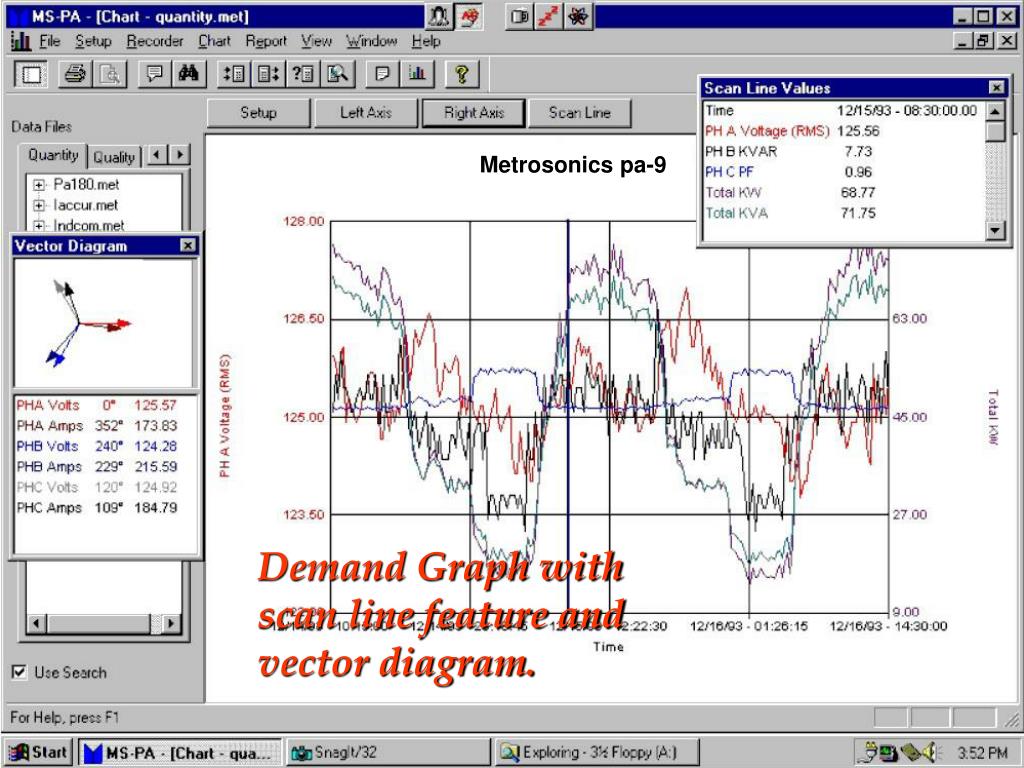Screen dimensions: 1024x768
Task: Click the Left Axis button
Action: click(x=366, y=113)
